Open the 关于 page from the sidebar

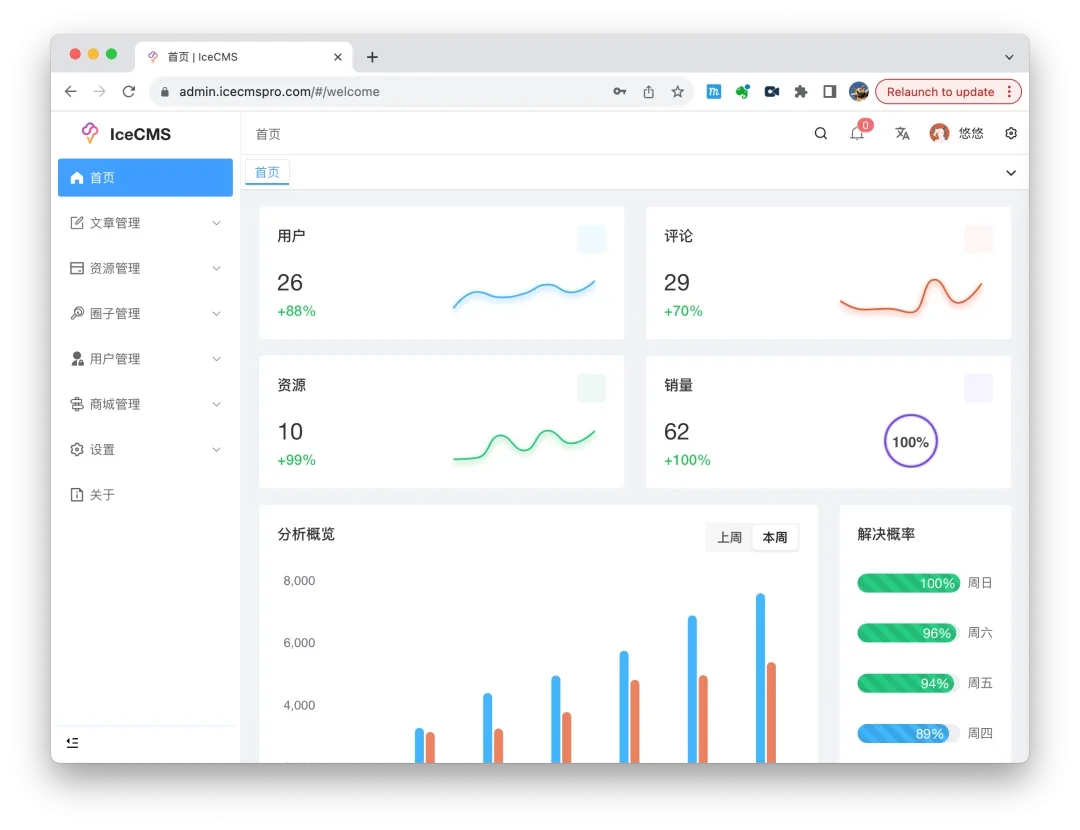[x=101, y=494]
